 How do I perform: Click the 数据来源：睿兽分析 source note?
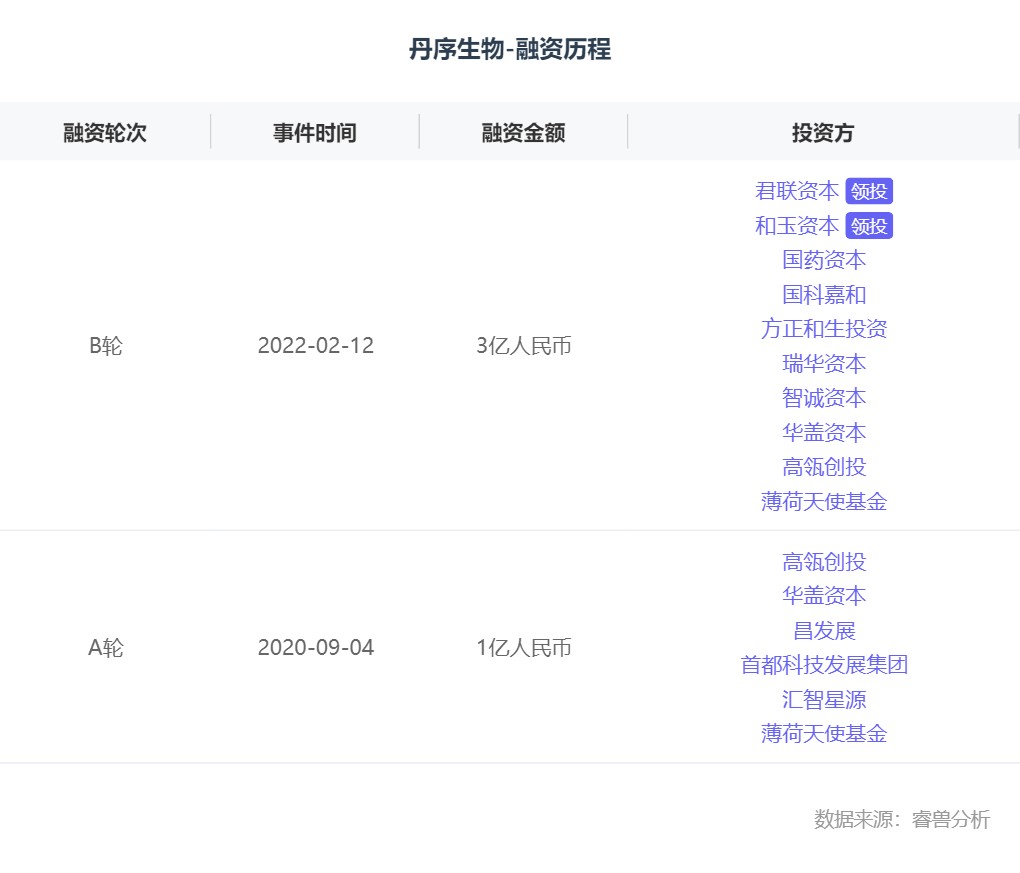(x=902, y=820)
